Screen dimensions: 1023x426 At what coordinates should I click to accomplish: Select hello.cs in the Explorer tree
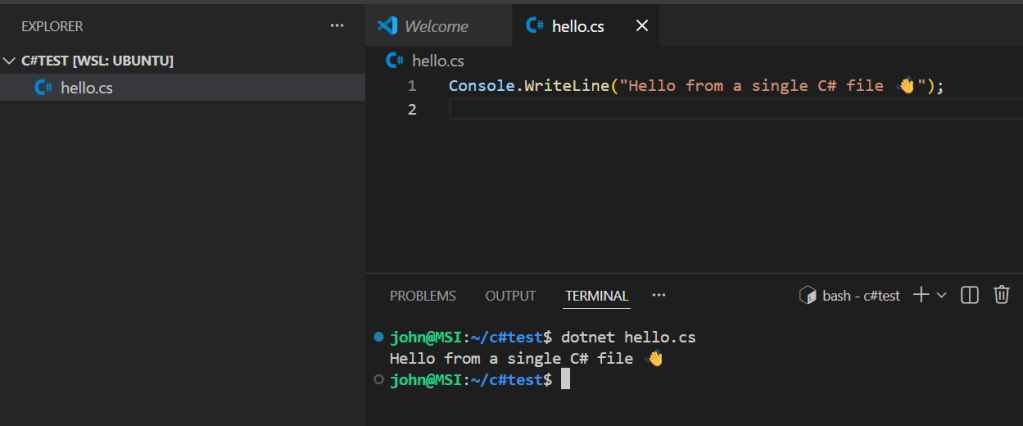[x=86, y=88]
